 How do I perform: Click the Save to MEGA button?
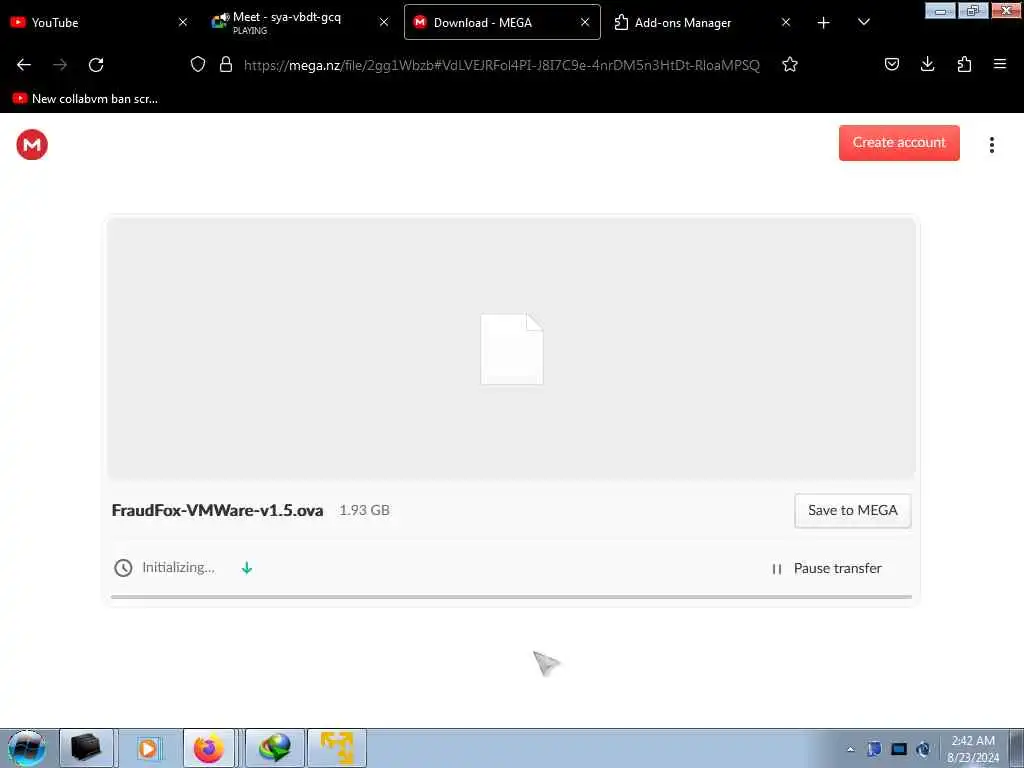click(x=853, y=511)
